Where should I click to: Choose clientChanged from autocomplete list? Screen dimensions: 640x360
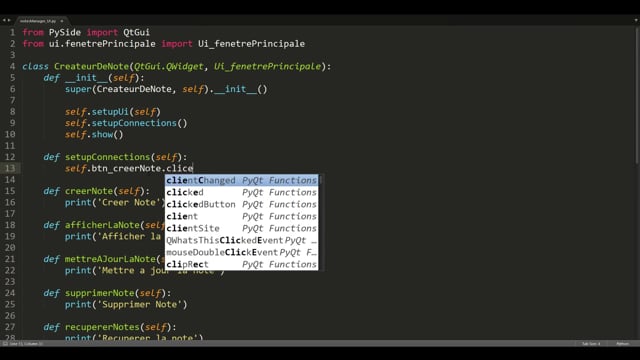click(241, 180)
